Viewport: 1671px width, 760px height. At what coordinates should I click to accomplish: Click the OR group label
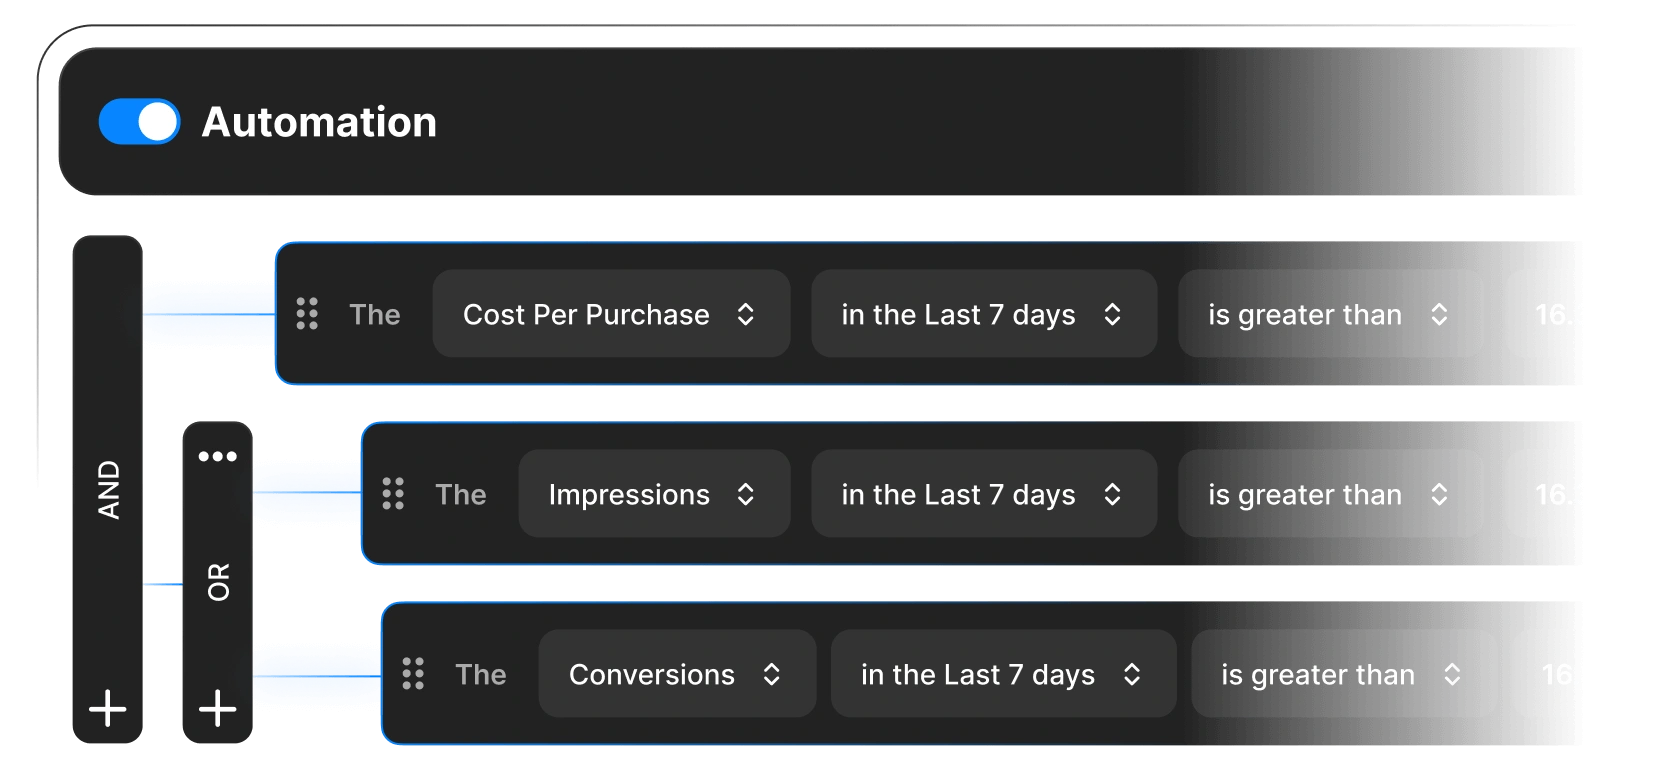218,582
